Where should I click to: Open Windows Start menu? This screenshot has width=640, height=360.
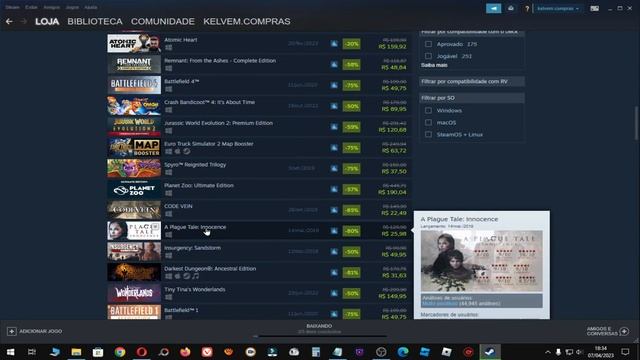tap(11, 352)
